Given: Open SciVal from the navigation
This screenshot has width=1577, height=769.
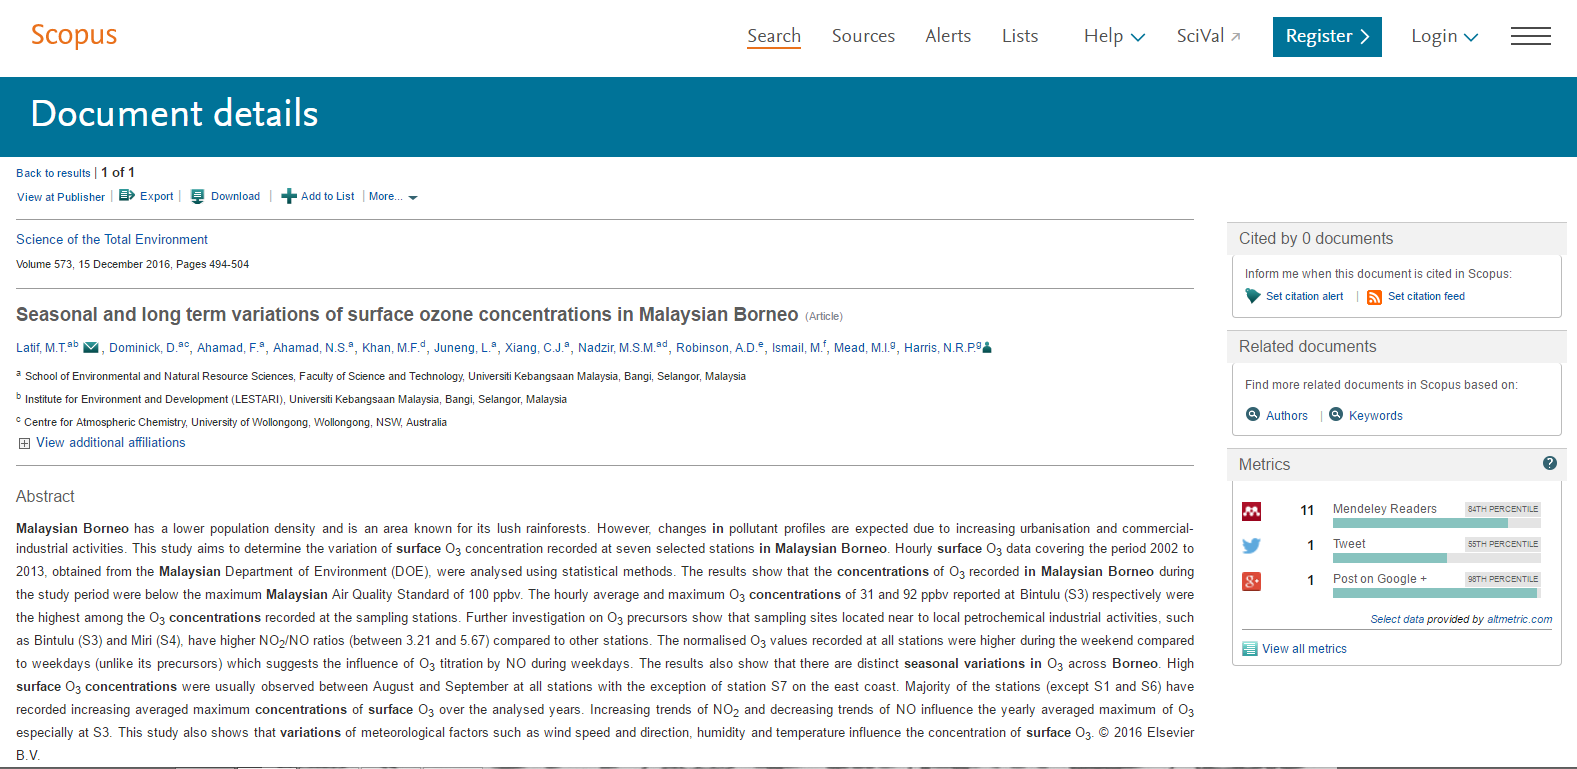Looking at the screenshot, I should pos(1200,36).
